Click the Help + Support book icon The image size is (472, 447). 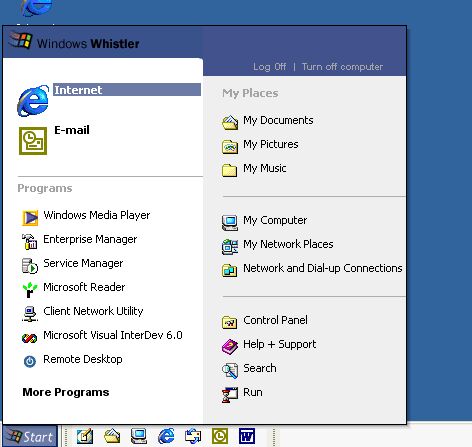coord(230,346)
